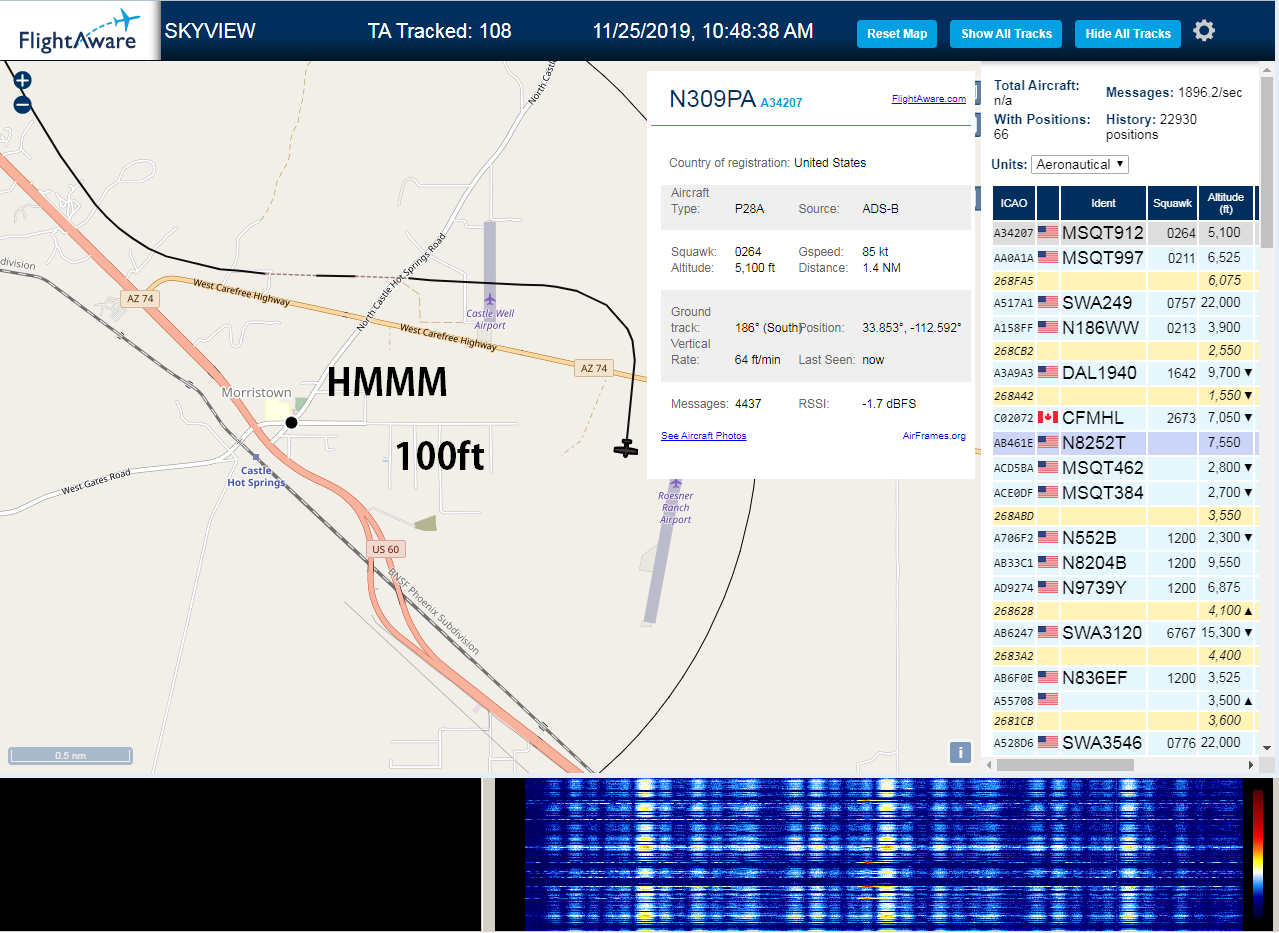Open AirFrames.org link
Screen dimensions: 1279x933
pos(934,436)
